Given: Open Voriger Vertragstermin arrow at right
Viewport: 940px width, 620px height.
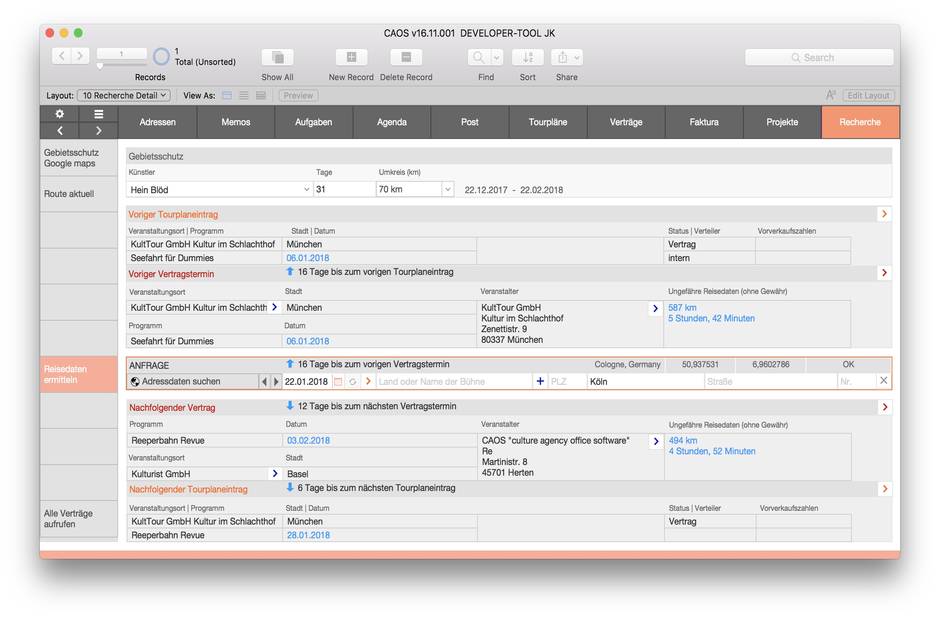Looking at the screenshot, I should pos(884,273).
